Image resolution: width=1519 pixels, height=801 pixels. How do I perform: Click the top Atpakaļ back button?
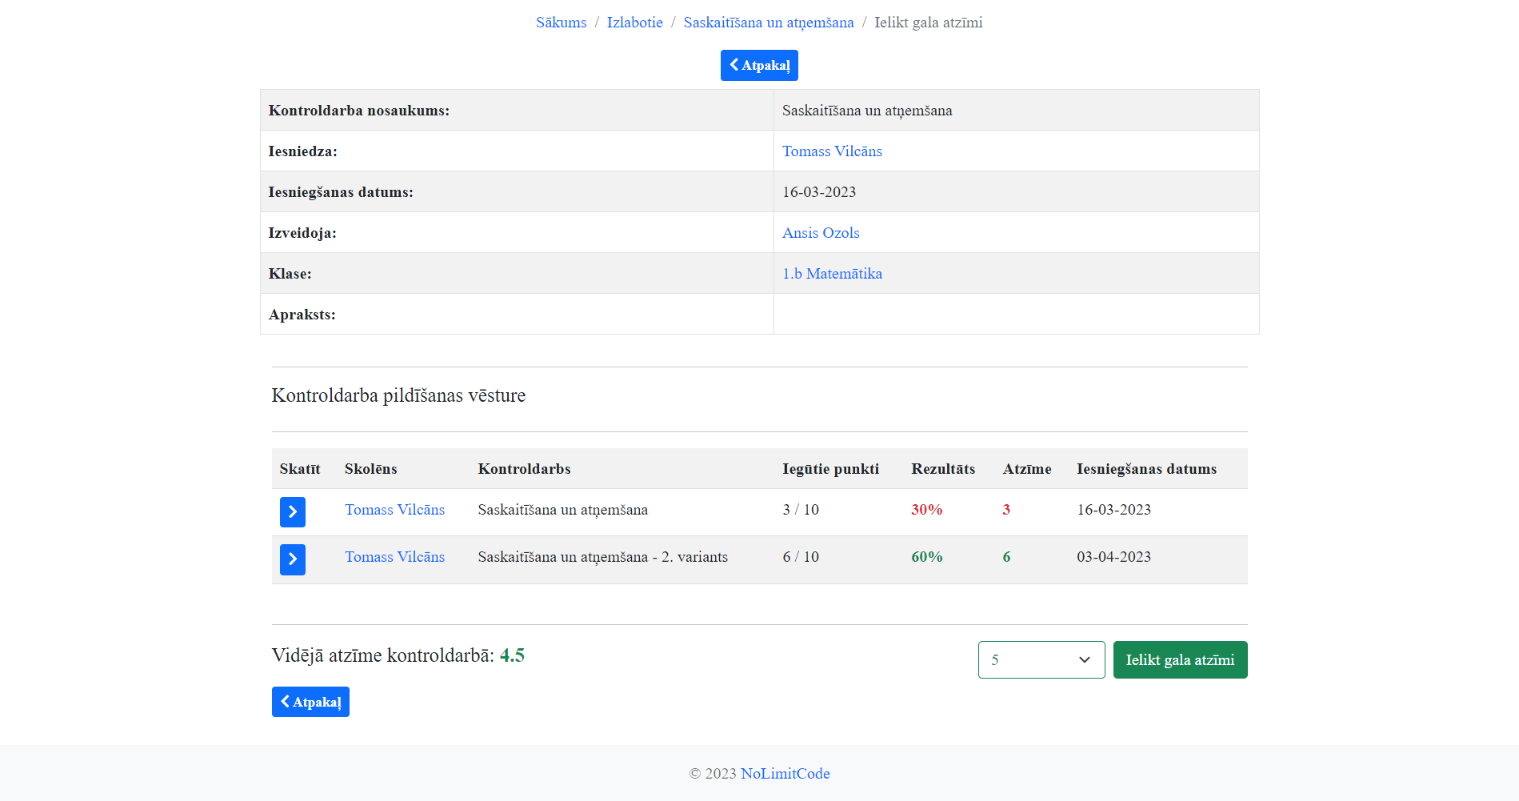point(759,66)
